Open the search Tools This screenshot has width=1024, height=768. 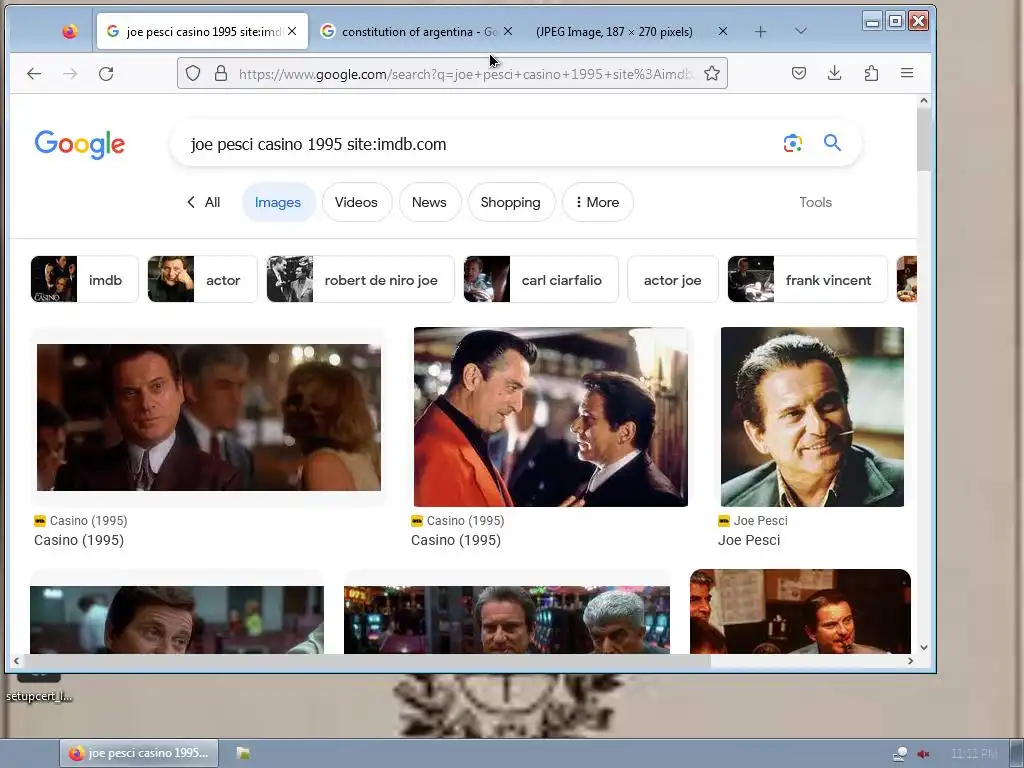(x=815, y=202)
